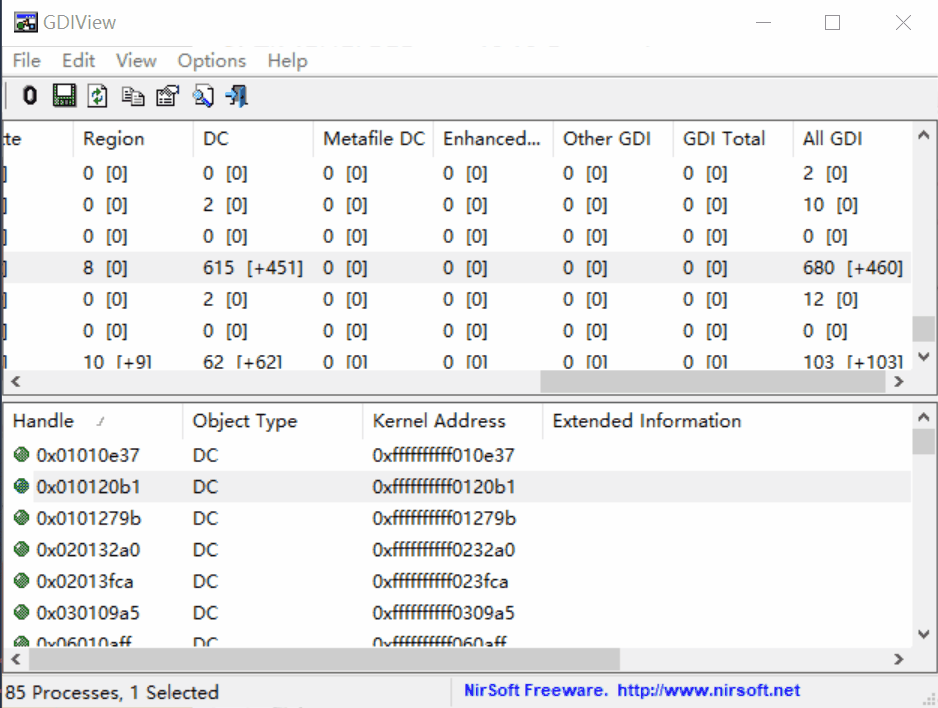Sort by the Handle column header

click(x=42, y=421)
